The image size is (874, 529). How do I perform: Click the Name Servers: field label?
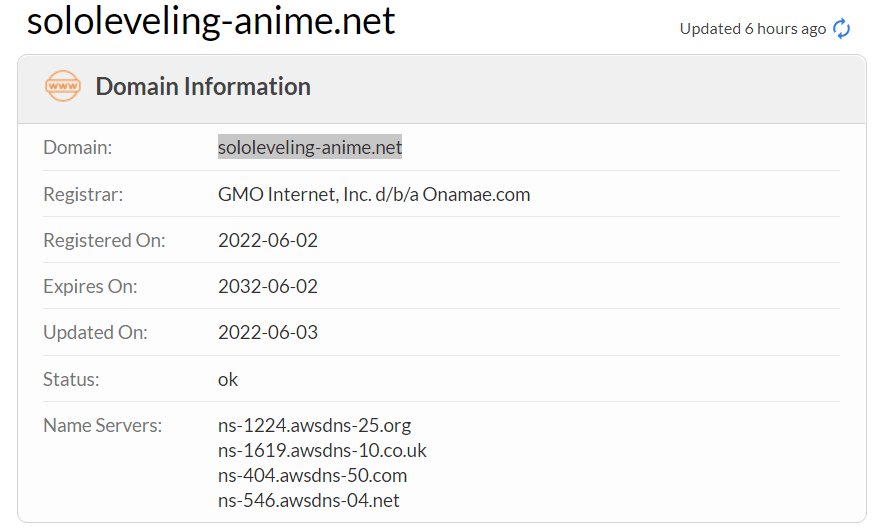(103, 425)
